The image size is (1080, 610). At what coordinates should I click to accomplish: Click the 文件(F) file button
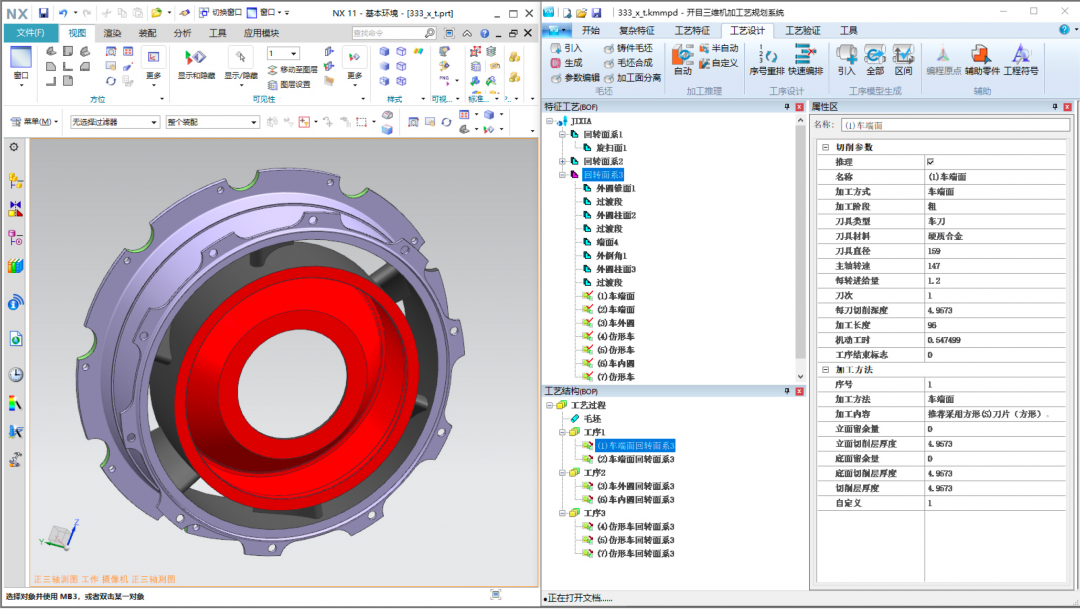30,33
